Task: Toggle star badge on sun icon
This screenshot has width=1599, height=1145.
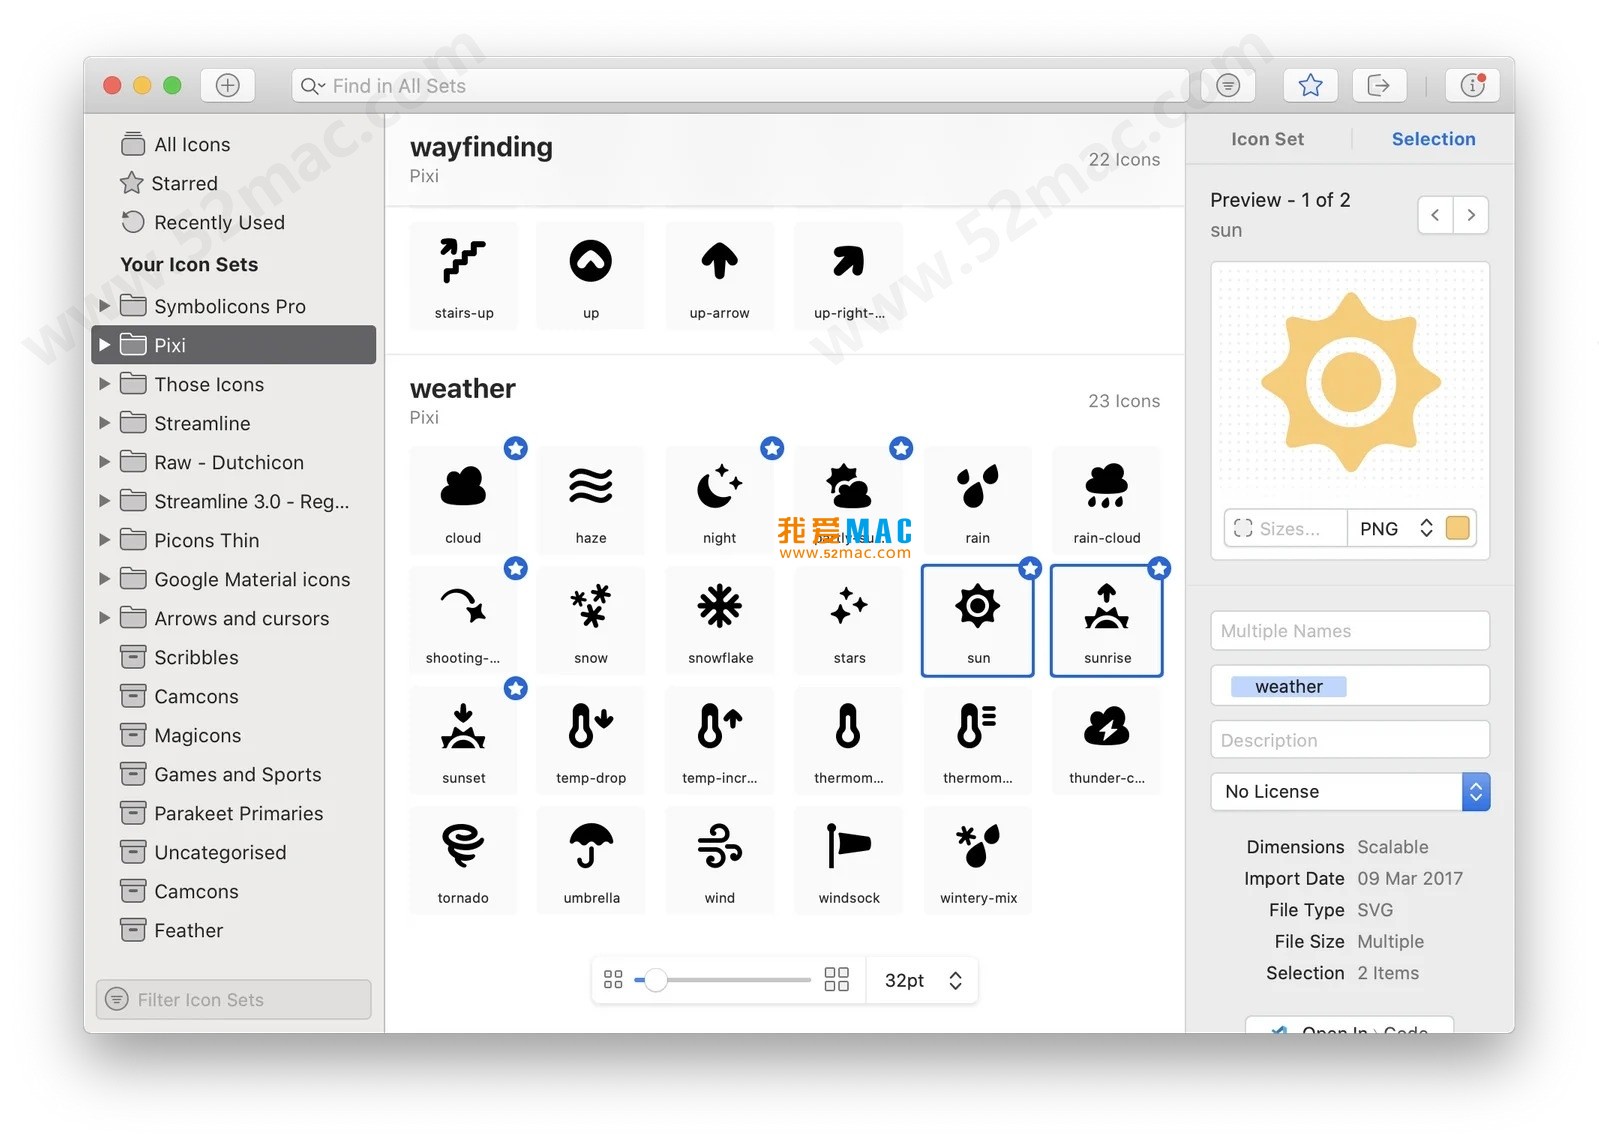Action: (x=1030, y=568)
